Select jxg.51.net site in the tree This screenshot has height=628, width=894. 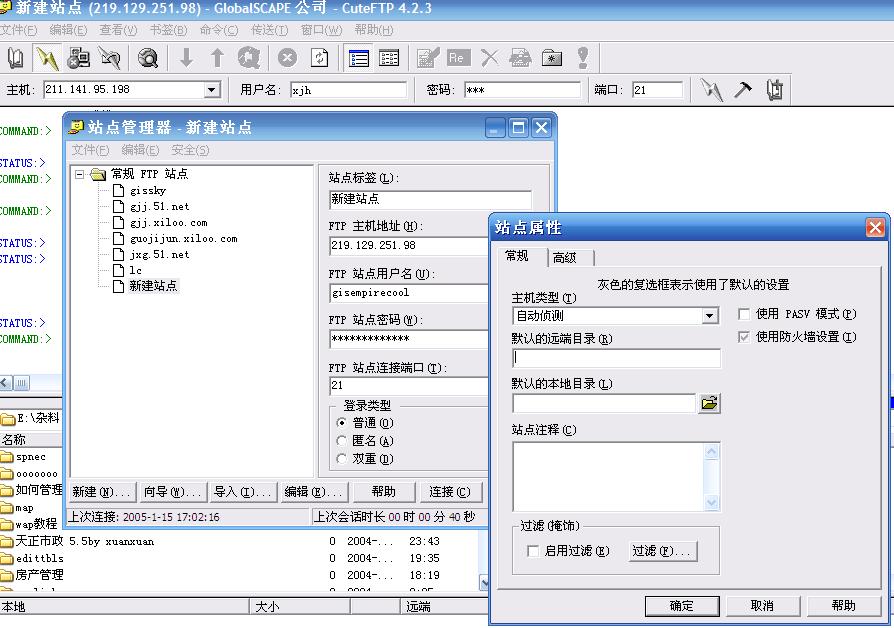[x=160, y=254]
